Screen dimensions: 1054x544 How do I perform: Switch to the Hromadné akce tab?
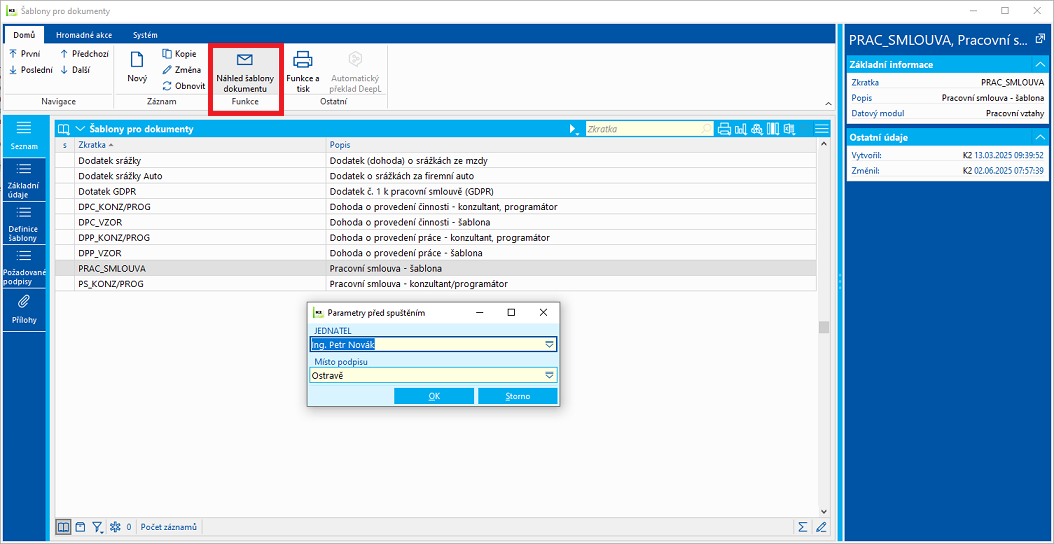tap(84, 34)
